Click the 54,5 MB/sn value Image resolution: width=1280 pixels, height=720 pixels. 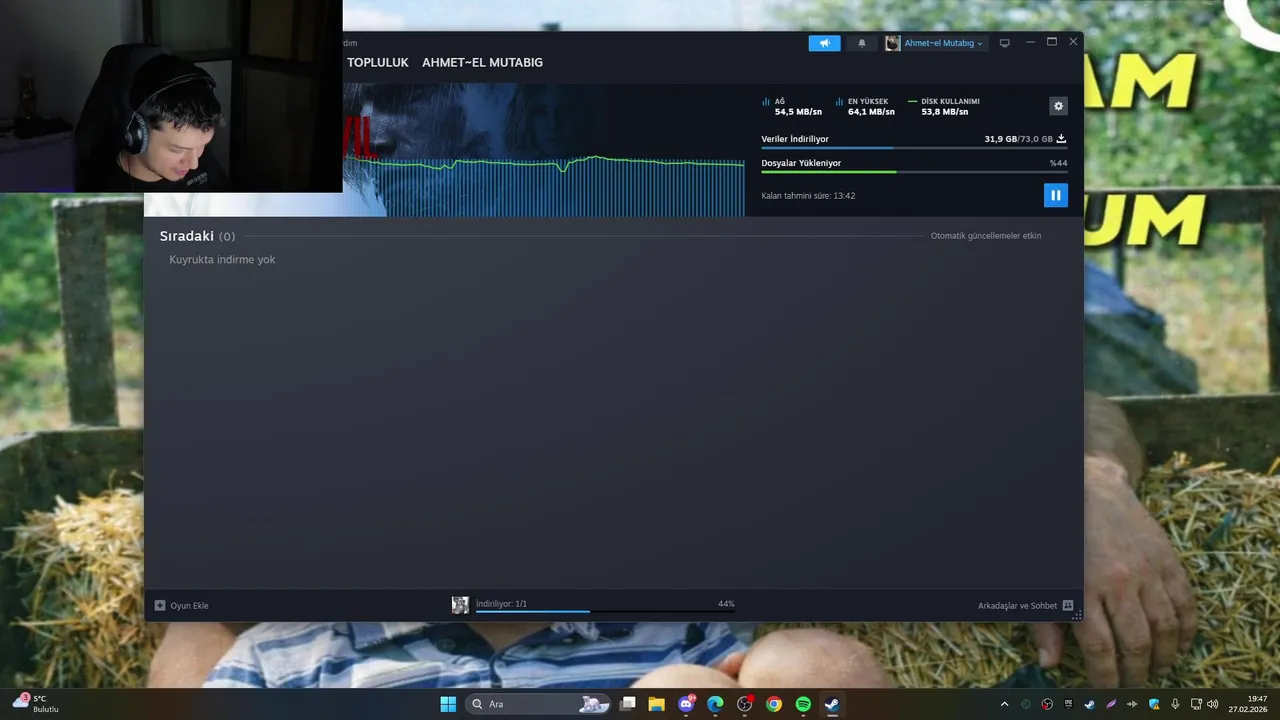pos(798,112)
